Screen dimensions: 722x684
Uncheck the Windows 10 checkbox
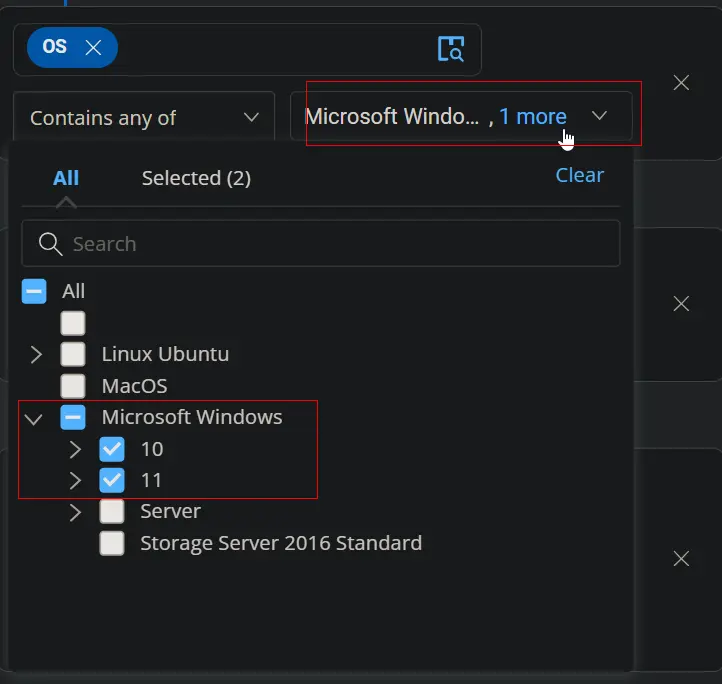click(x=112, y=449)
